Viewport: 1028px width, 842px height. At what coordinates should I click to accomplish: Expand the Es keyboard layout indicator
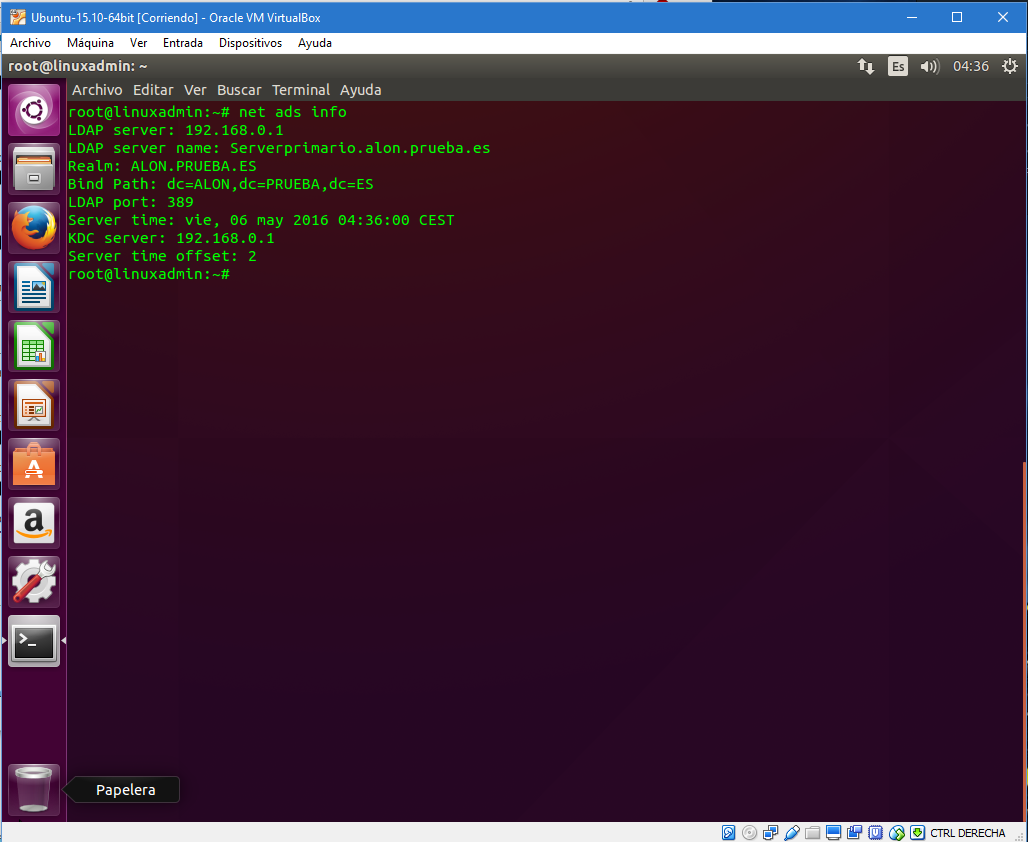tap(898, 67)
